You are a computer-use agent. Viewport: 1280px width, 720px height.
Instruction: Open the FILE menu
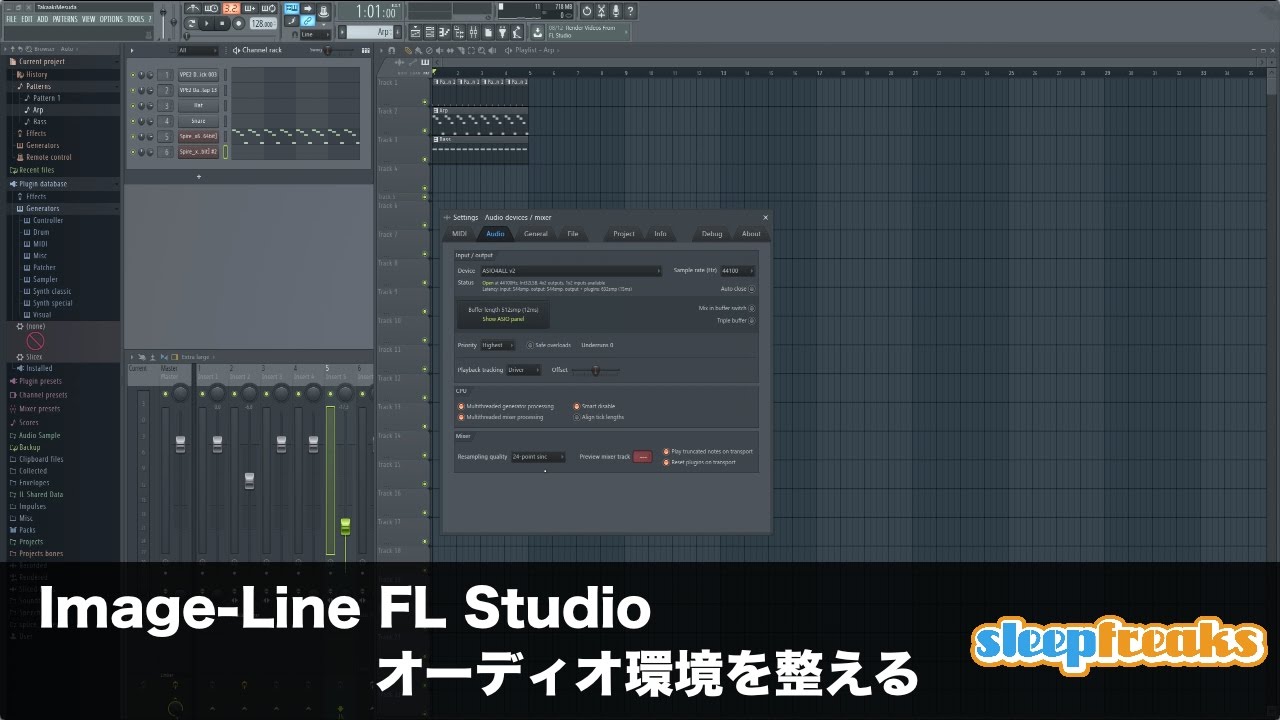(11, 19)
